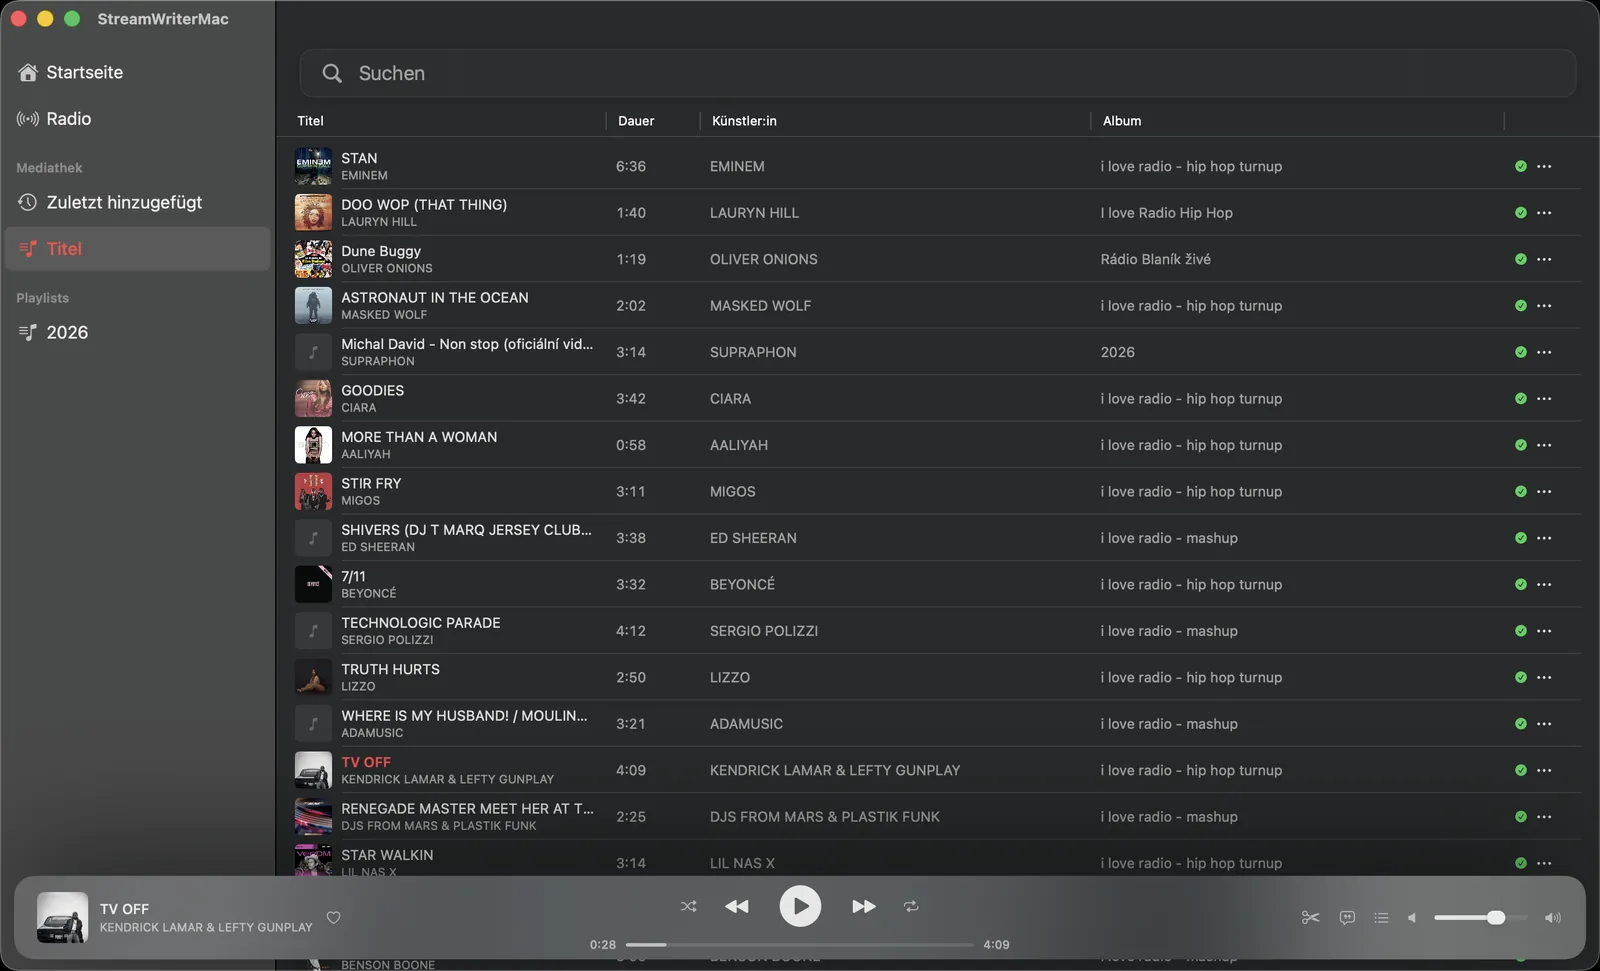1600x971 pixels.
Task: Click the green status check for TECHNOLOGIC PARADE
Action: click(x=1520, y=631)
